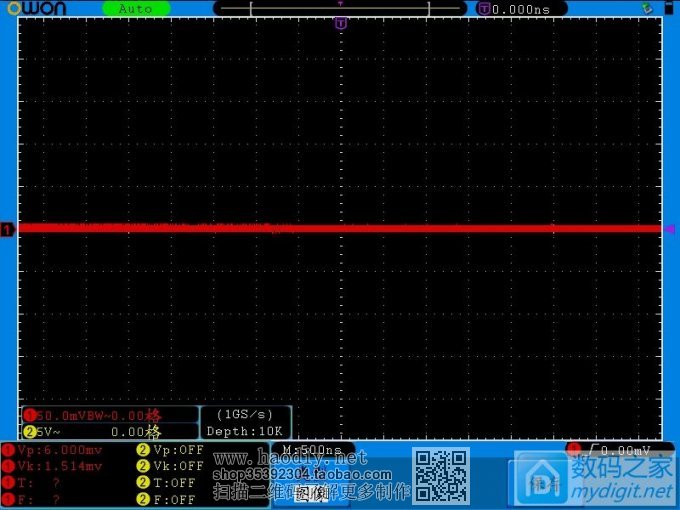Click the trigger level arrow on right edge
The width and height of the screenshot is (680, 510).
[x=670, y=229]
